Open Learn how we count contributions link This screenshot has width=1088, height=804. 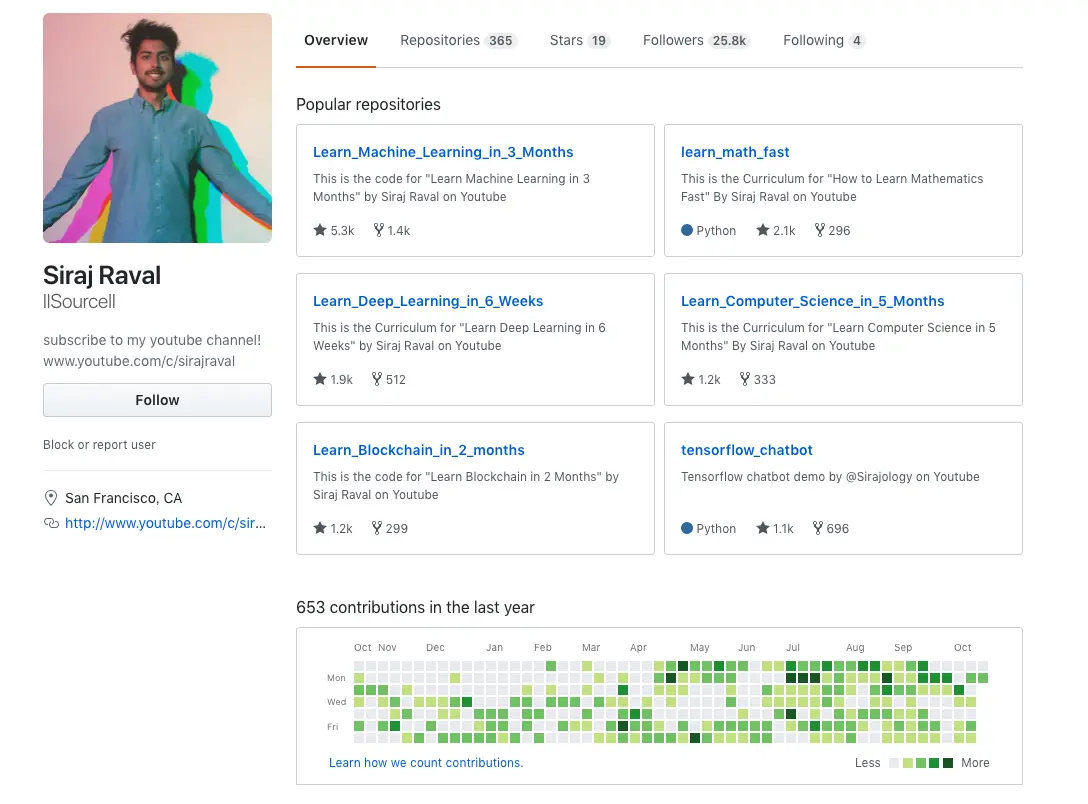(x=426, y=763)
